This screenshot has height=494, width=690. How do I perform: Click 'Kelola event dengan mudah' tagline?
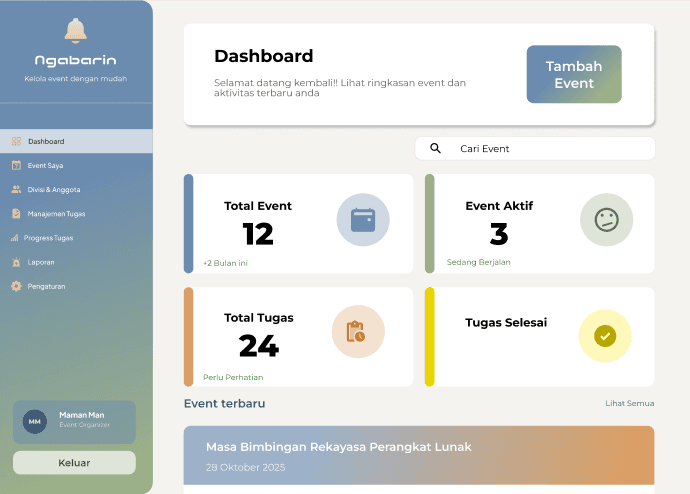[x=76, y=79]
